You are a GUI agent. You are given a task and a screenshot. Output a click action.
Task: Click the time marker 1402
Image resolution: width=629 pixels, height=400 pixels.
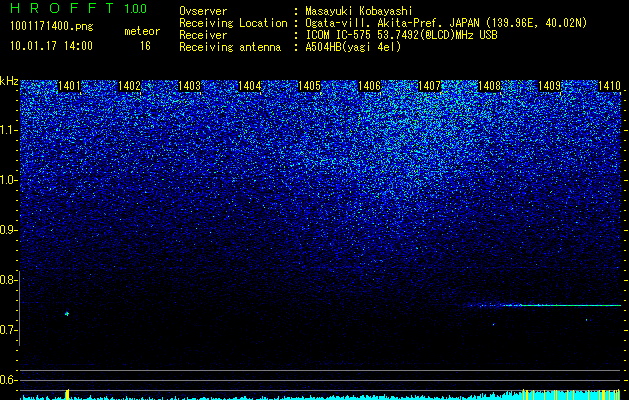point(129,86)
